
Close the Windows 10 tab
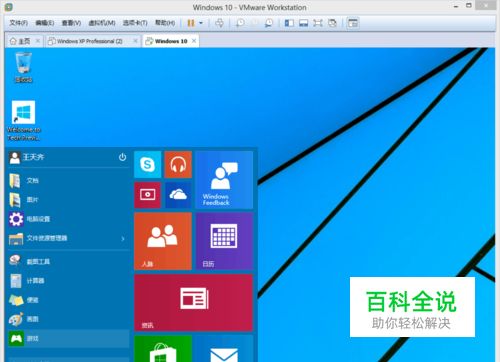[x=194, y=41]
